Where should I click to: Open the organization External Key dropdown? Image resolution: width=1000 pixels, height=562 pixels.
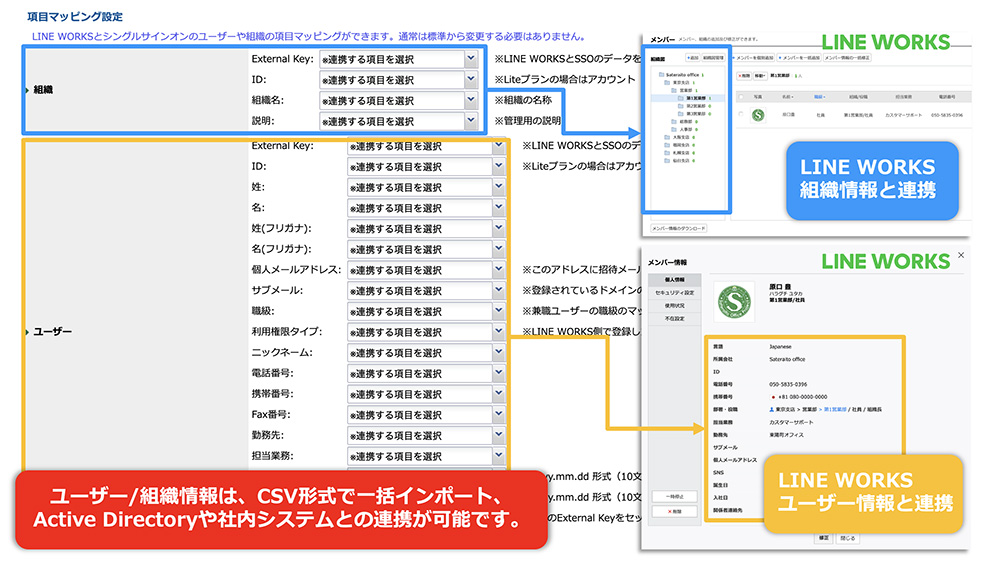[399, 59]
